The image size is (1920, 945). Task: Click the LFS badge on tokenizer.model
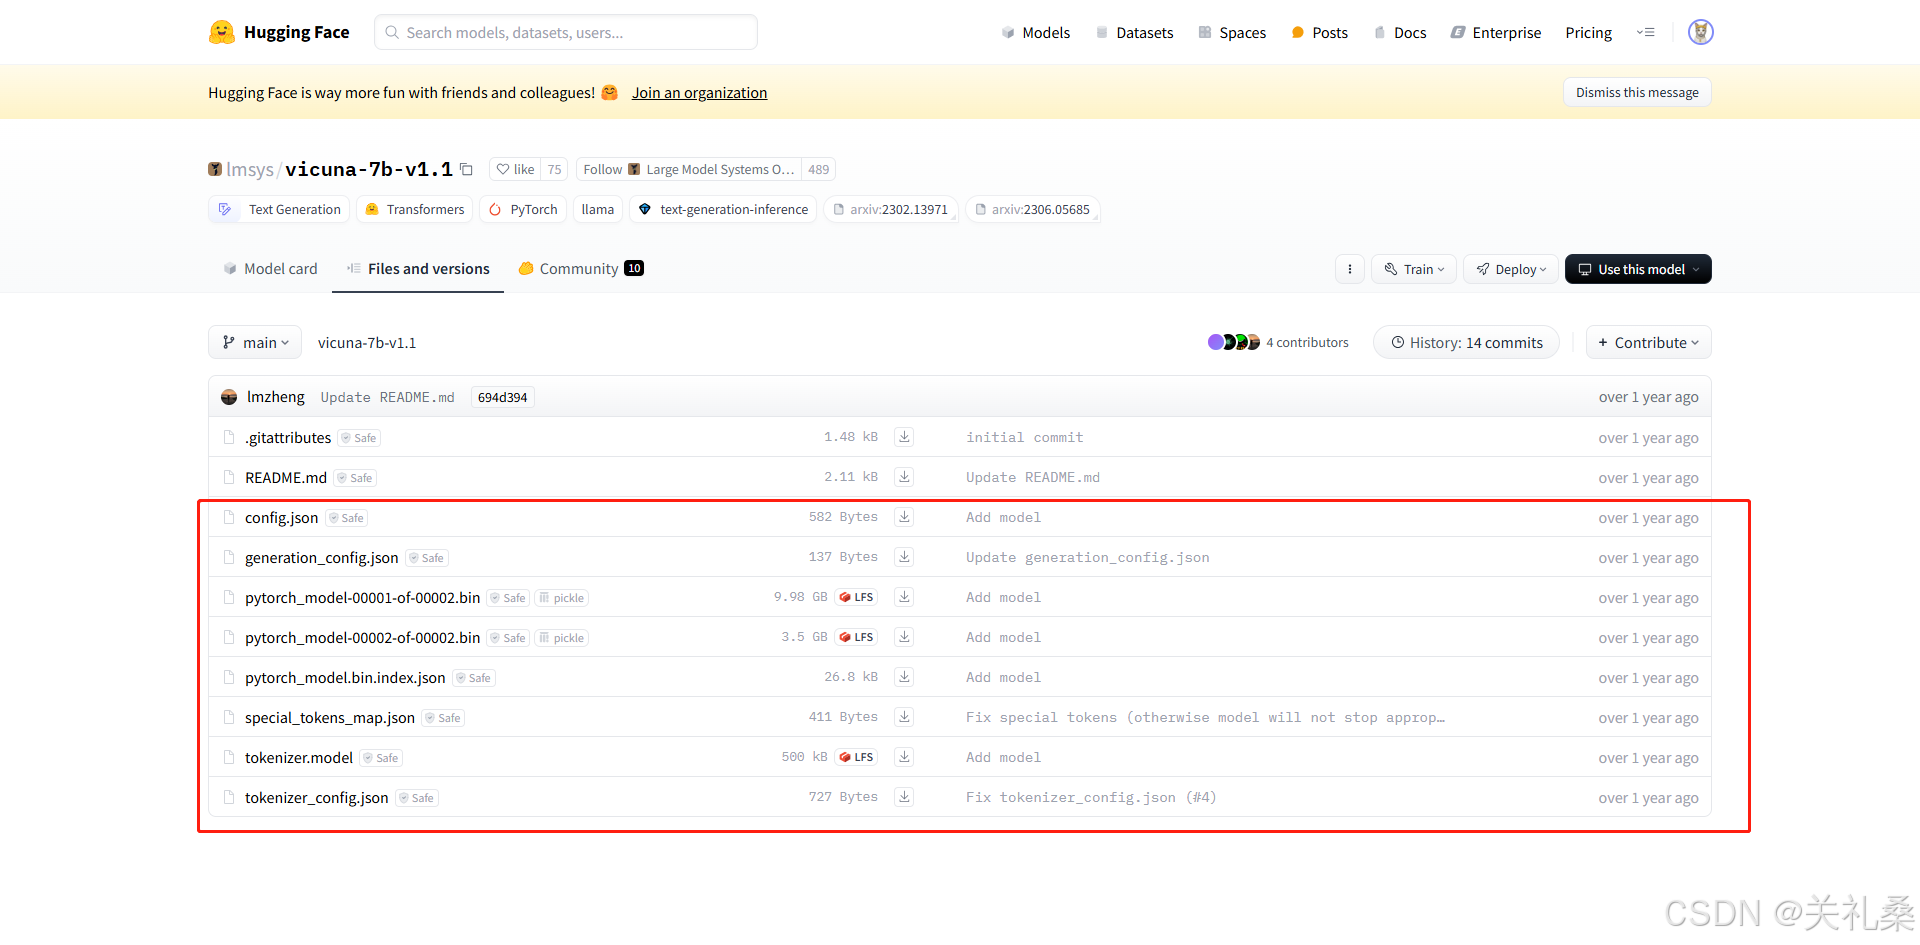(x=856, y=757)
